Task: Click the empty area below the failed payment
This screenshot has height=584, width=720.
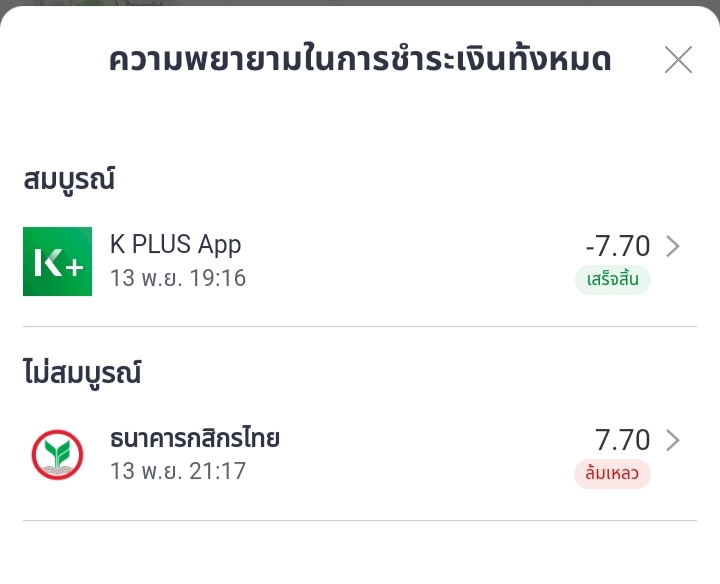Action: 360,555
